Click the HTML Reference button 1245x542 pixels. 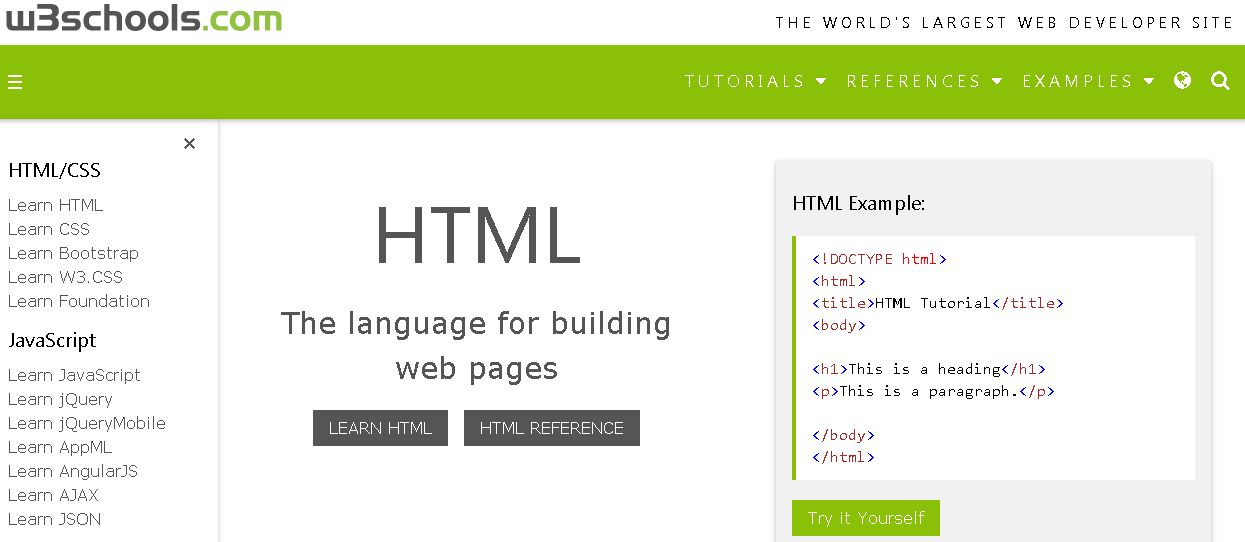pyautogui.click(x=552, y=428)
